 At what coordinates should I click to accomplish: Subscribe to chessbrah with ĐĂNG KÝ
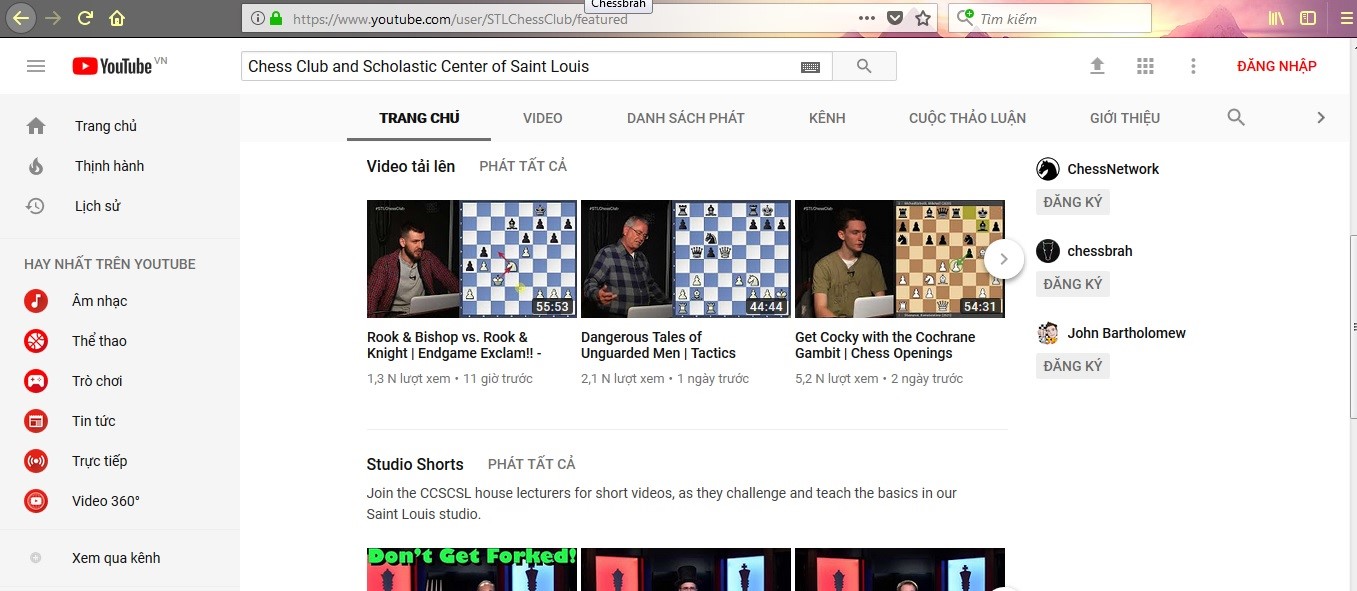[1073, 284]
